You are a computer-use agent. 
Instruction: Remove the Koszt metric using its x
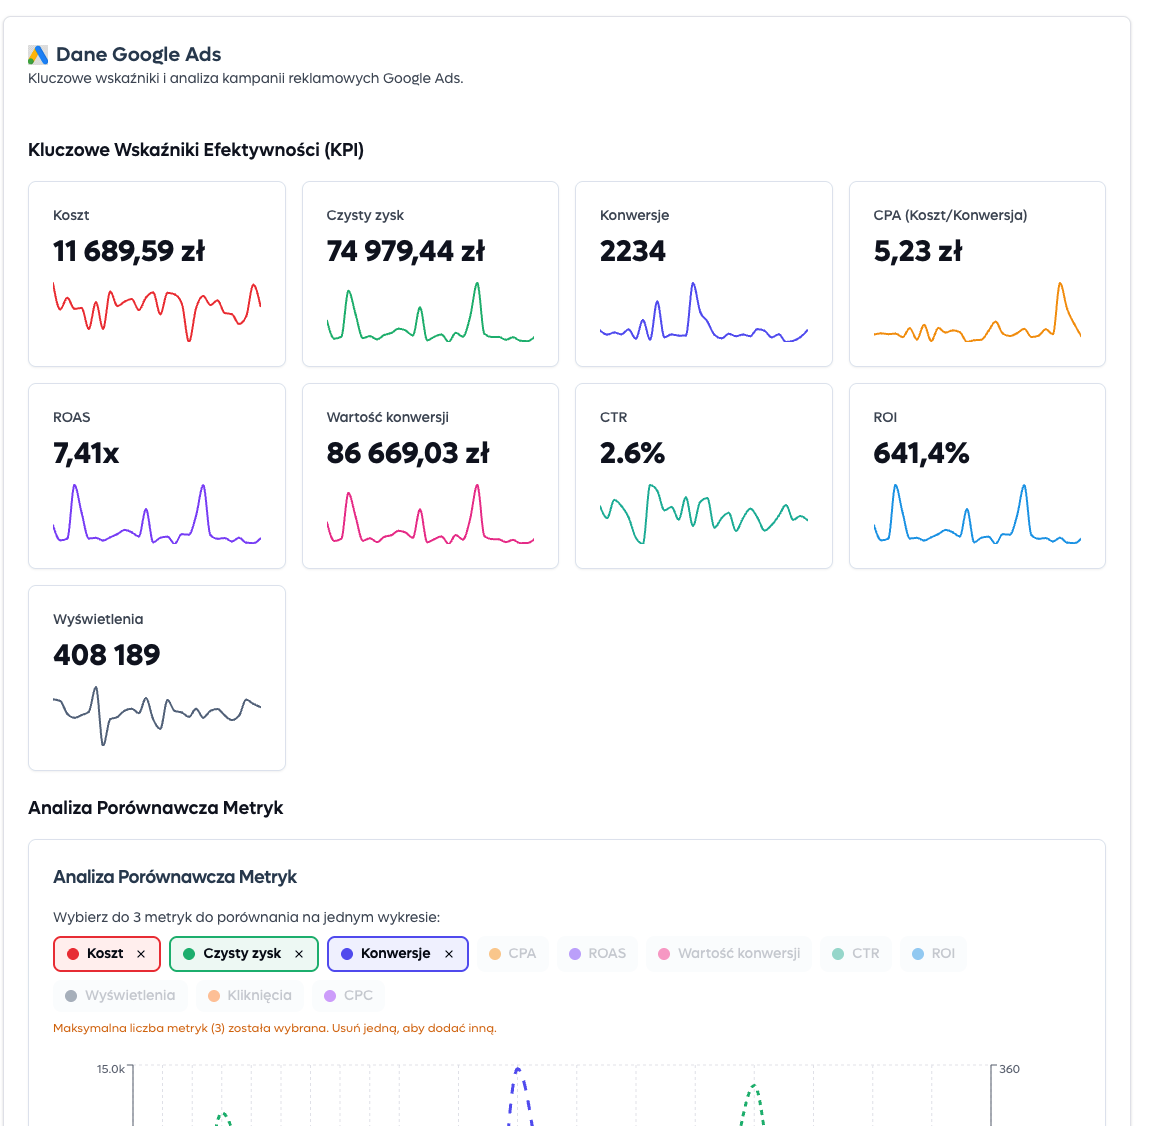click(141, 954)
